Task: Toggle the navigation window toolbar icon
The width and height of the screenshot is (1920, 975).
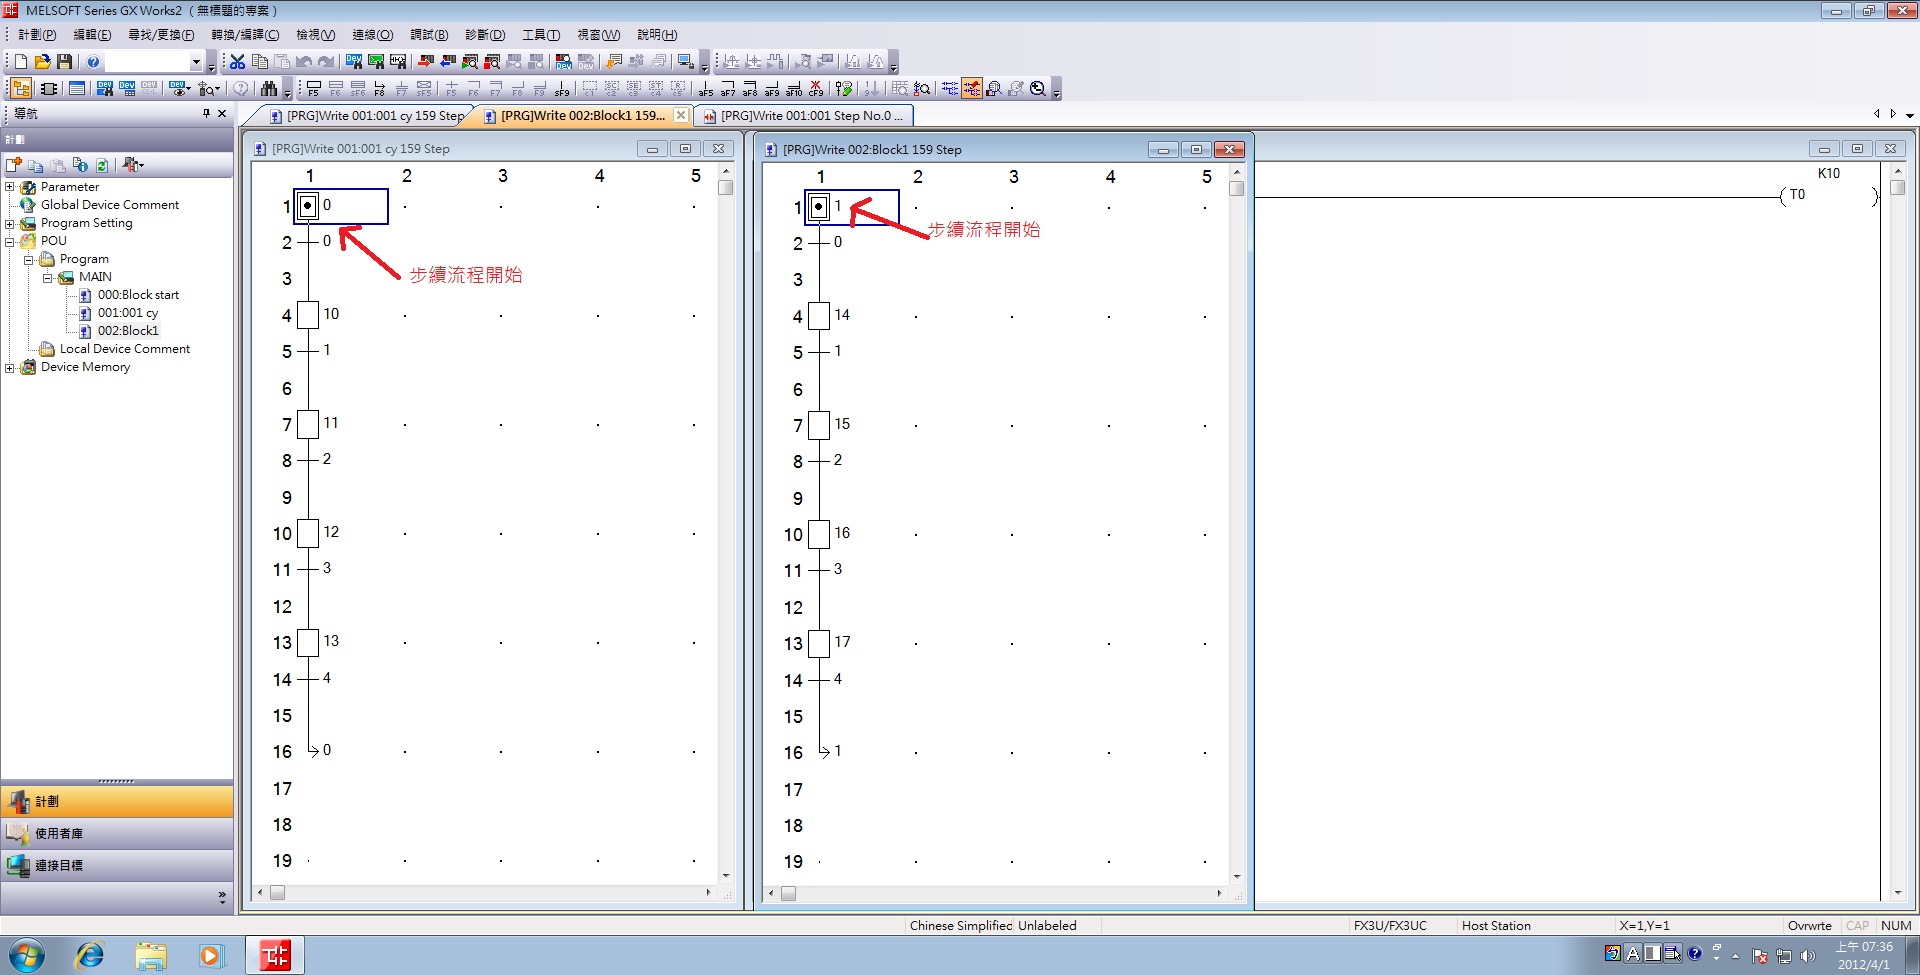Action: (21, 89)
